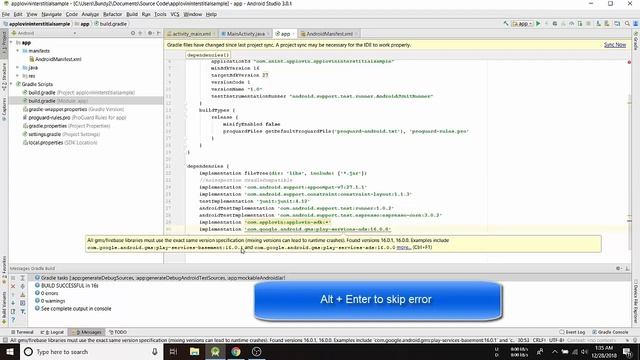The height and width of the screenshot is (360, 640).
Task: Select proguard-rules.pro in the tree
Action: click(x=74, y=118)
